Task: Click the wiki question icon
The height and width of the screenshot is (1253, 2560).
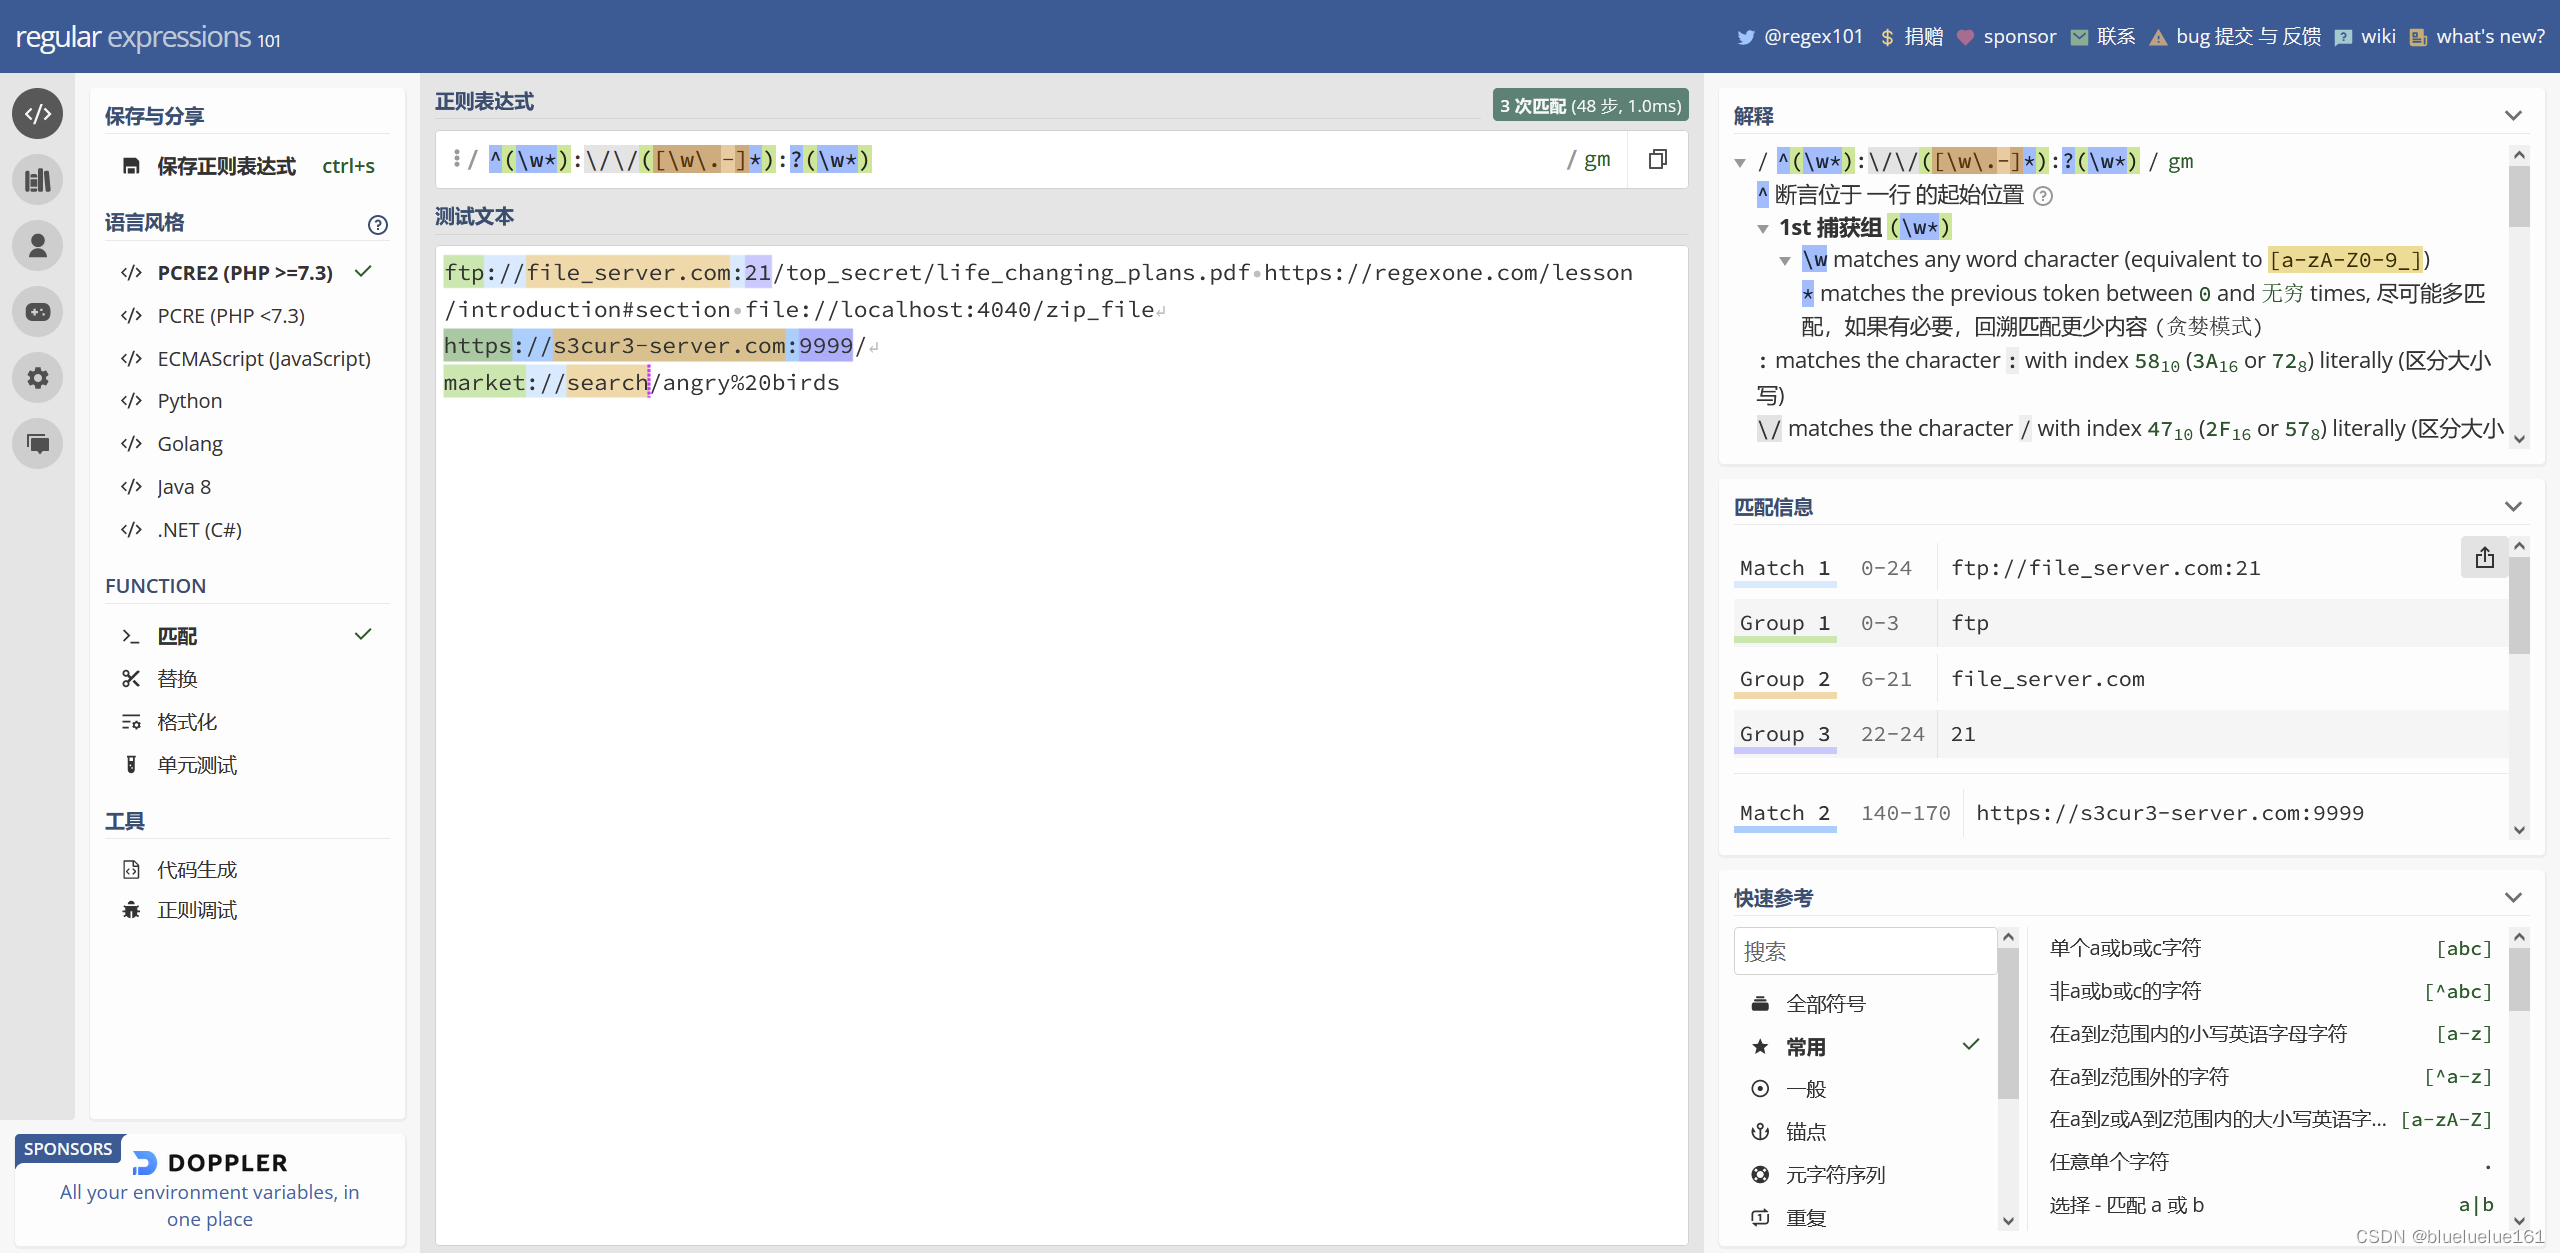Action: [x=2343, y=37]
